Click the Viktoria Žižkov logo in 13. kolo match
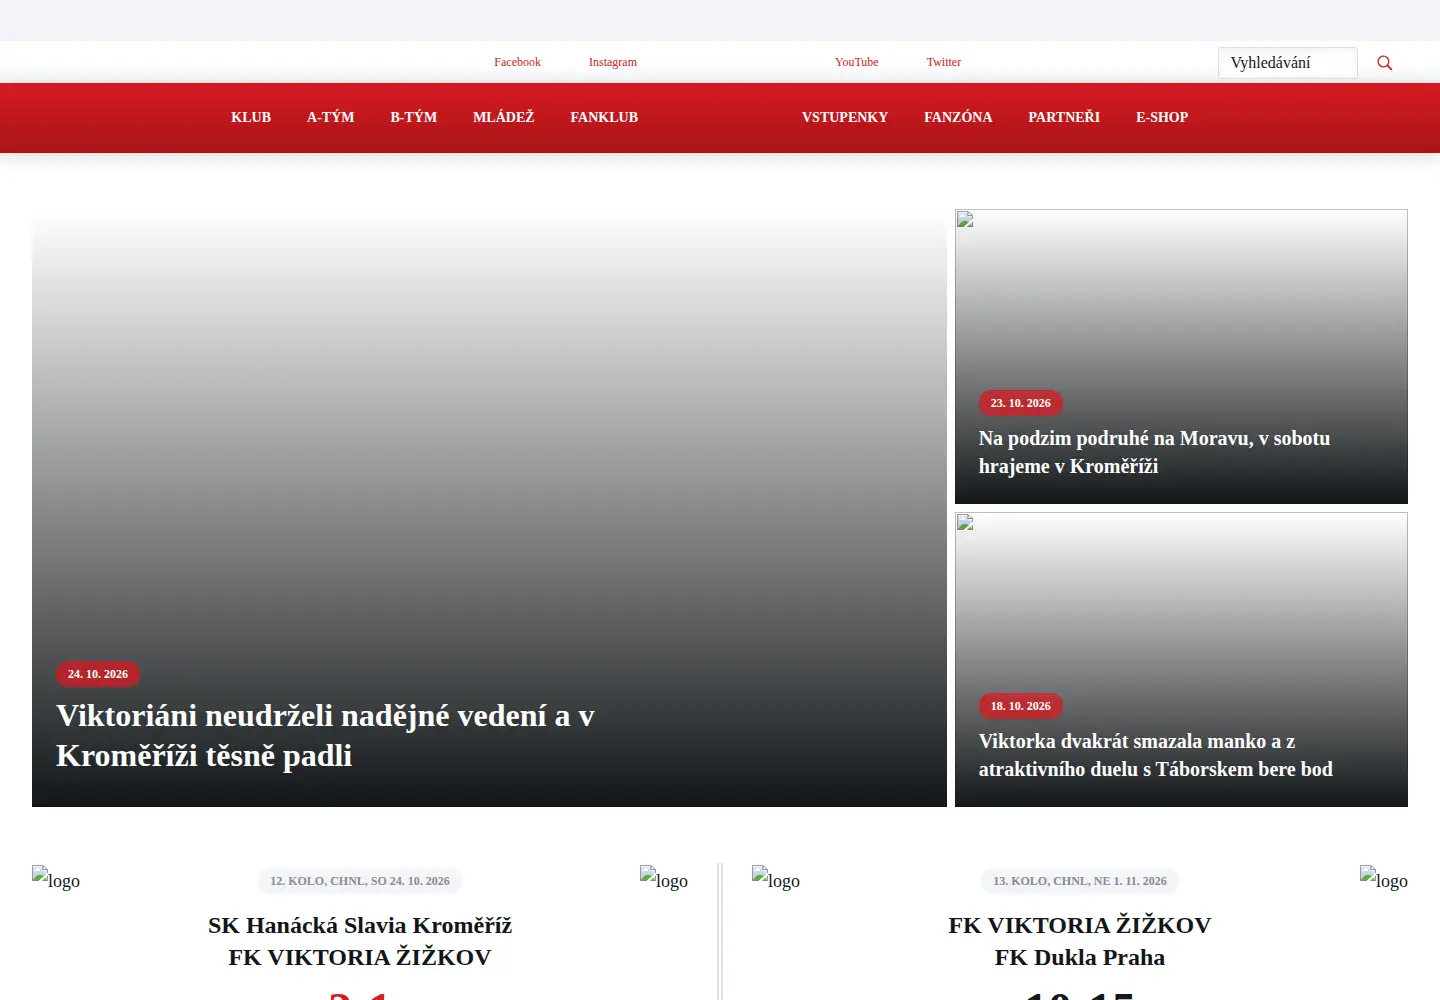The height and width of the screenshot is (1000, 1440). [x=776, y=879]
